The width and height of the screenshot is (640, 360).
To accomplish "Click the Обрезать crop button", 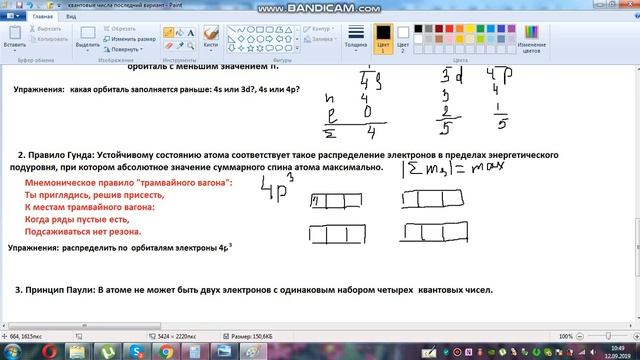I will (x=119, y=29).
